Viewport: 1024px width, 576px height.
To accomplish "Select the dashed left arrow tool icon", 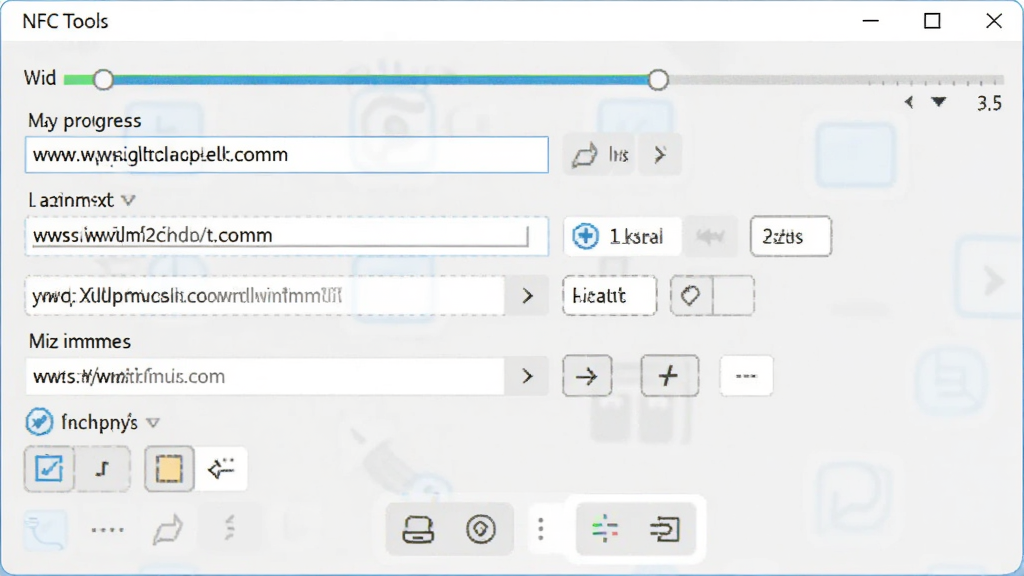I will coord(221,469).
